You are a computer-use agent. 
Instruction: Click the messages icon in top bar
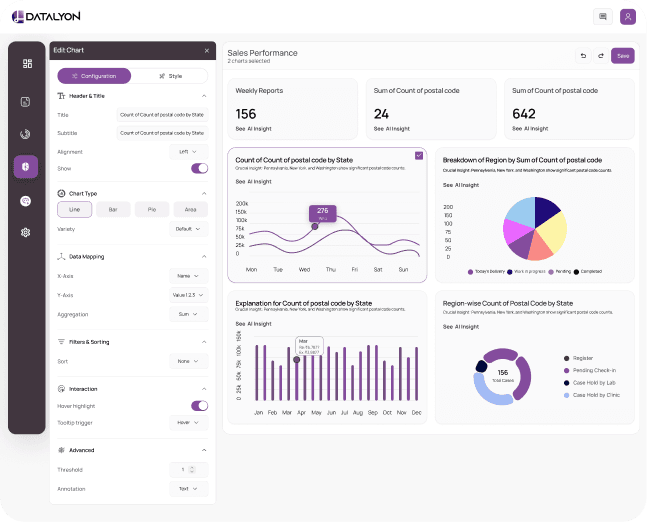click(603, 17)
